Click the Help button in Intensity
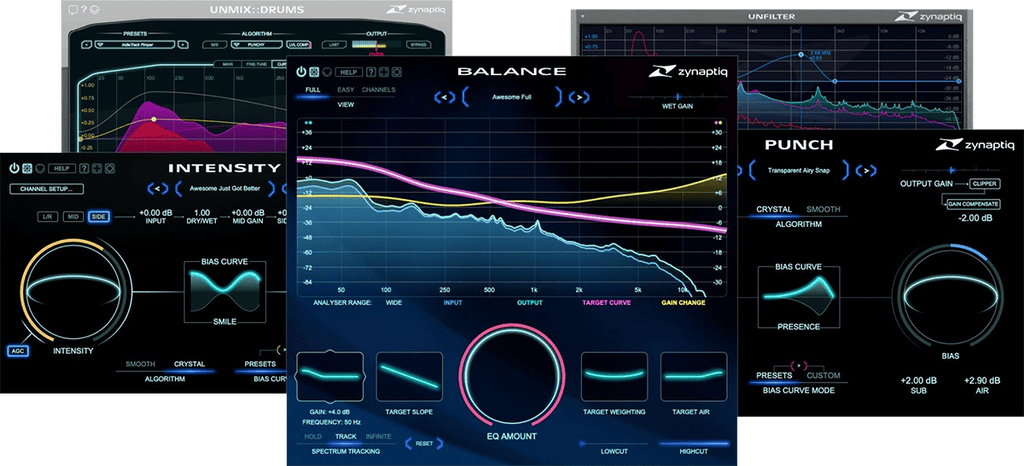 [x=61, y=168]
